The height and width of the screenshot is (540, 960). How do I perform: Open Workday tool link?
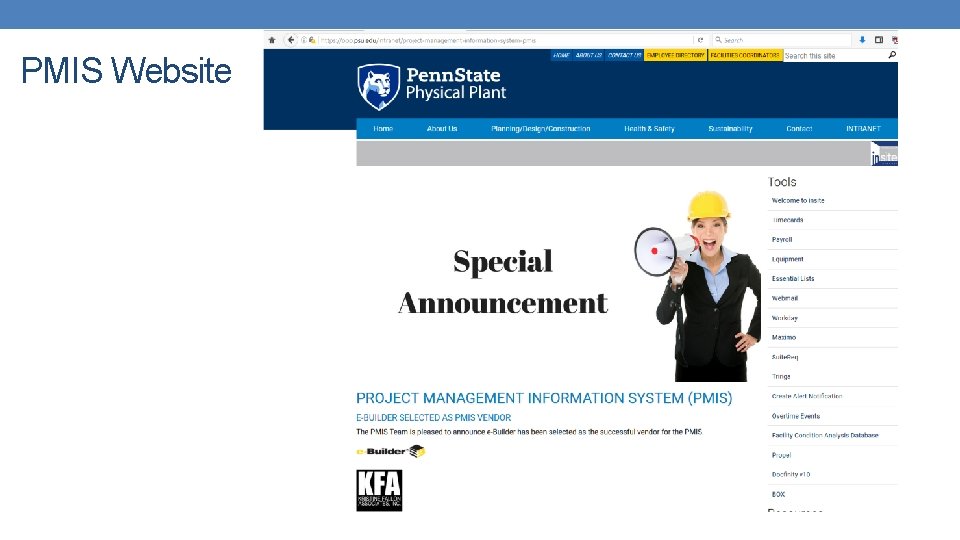click(784, 318)
